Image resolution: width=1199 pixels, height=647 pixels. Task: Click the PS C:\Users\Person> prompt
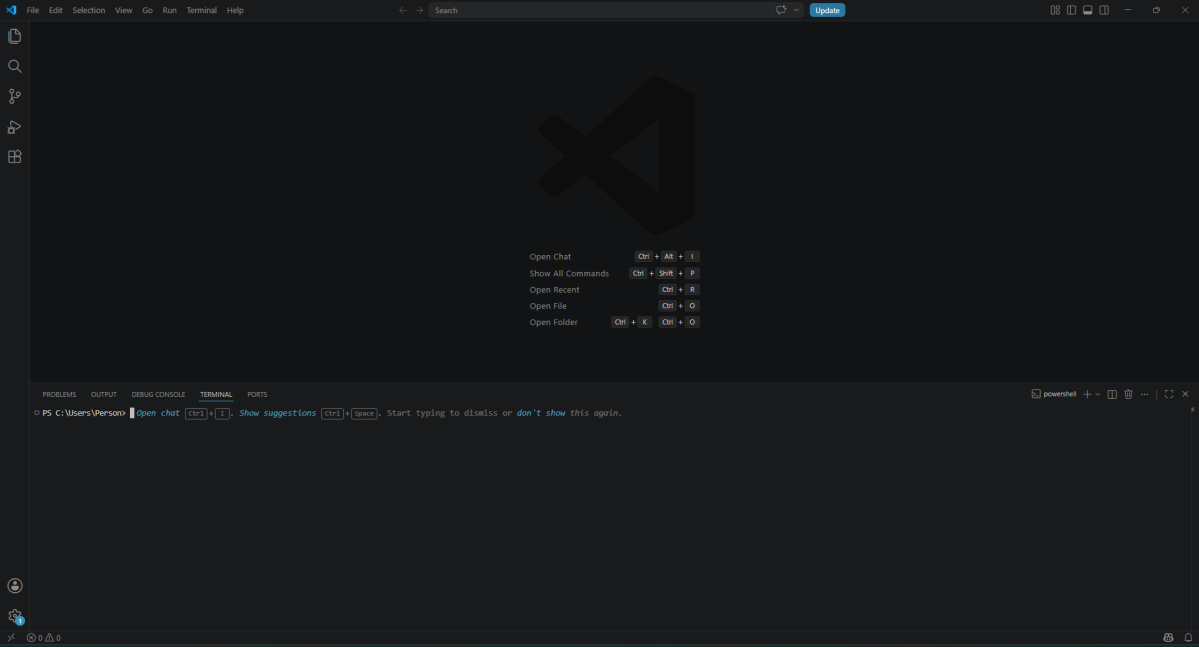84,413
